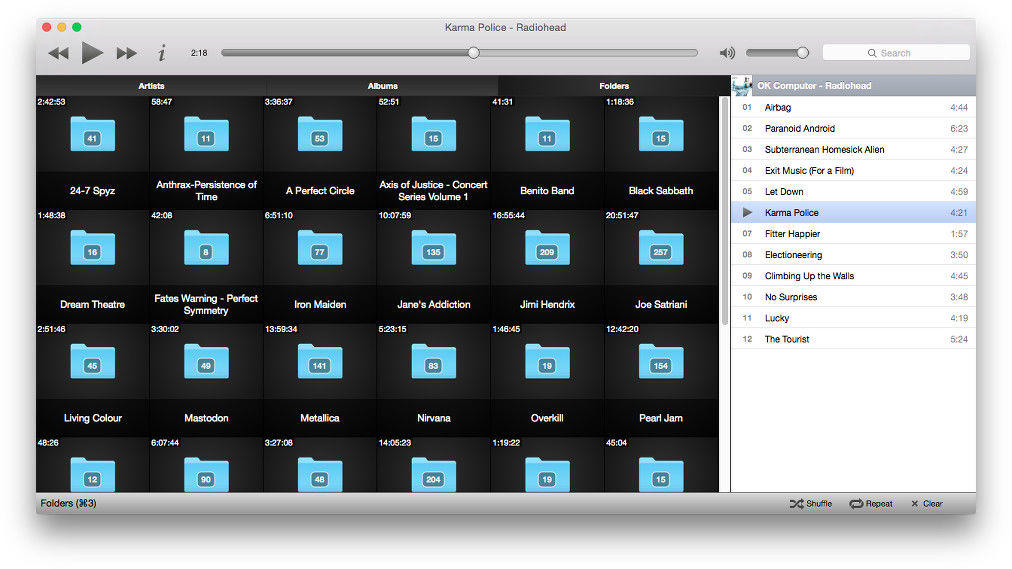The image size is (1012, 569).
Task: Adjust the volume slider knob
Action: [802, 53]
